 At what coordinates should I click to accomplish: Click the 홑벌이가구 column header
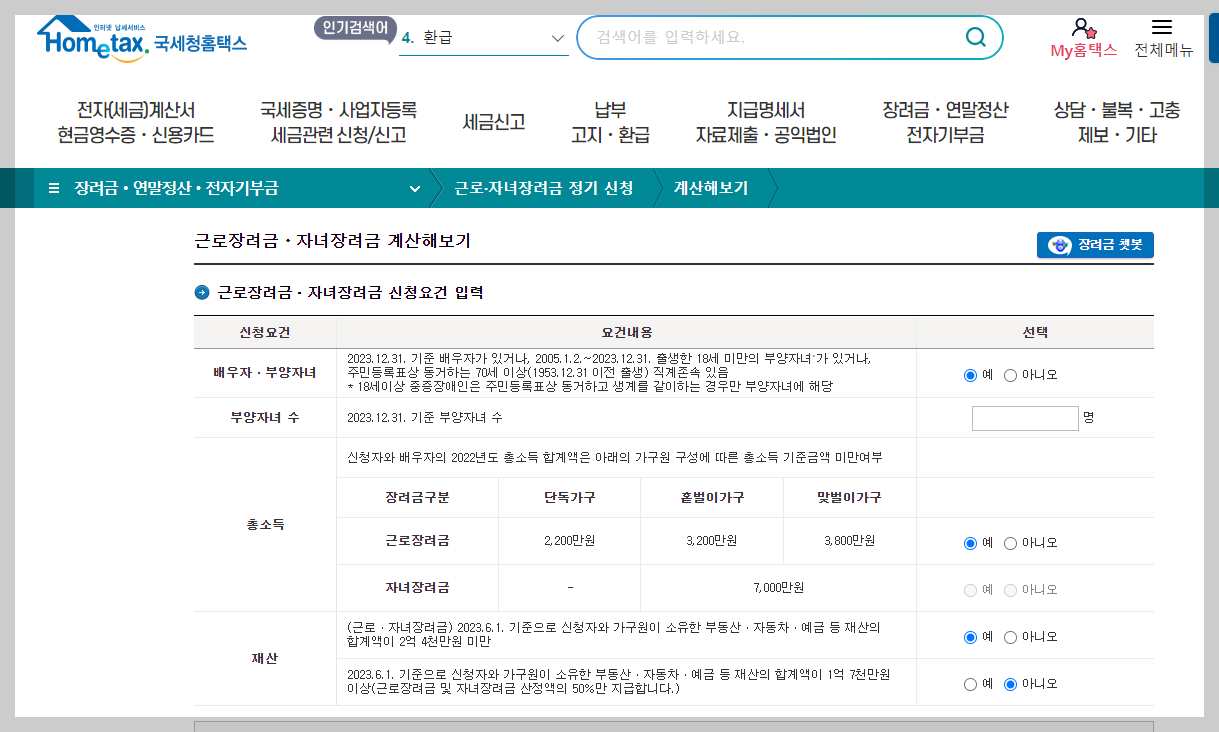click(712, 497)
